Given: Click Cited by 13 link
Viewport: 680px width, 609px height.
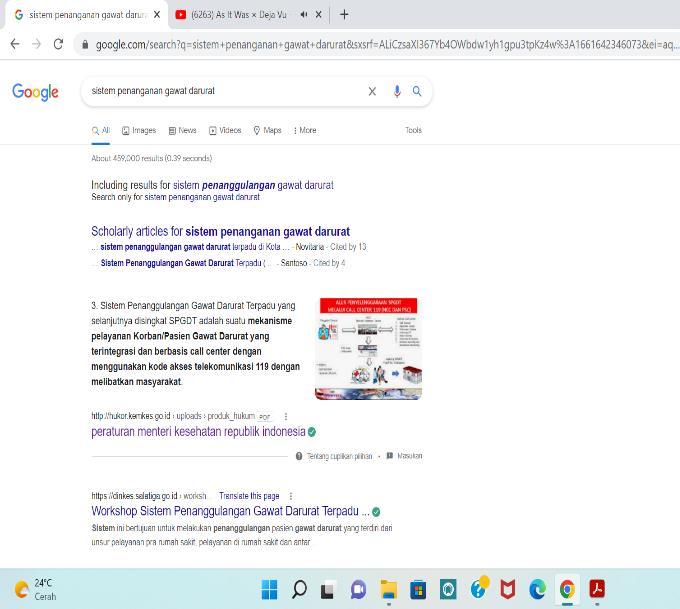Looking at the screenshot, I should [348, 247].
